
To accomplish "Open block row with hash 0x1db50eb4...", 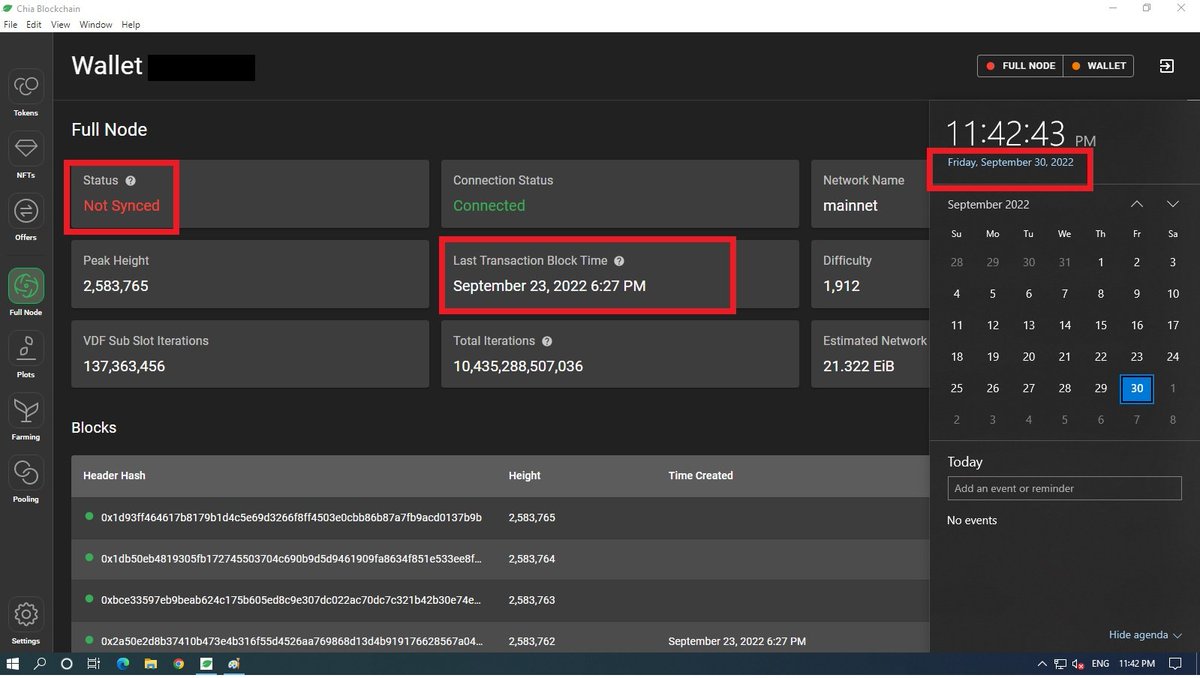I will [500, 559].
